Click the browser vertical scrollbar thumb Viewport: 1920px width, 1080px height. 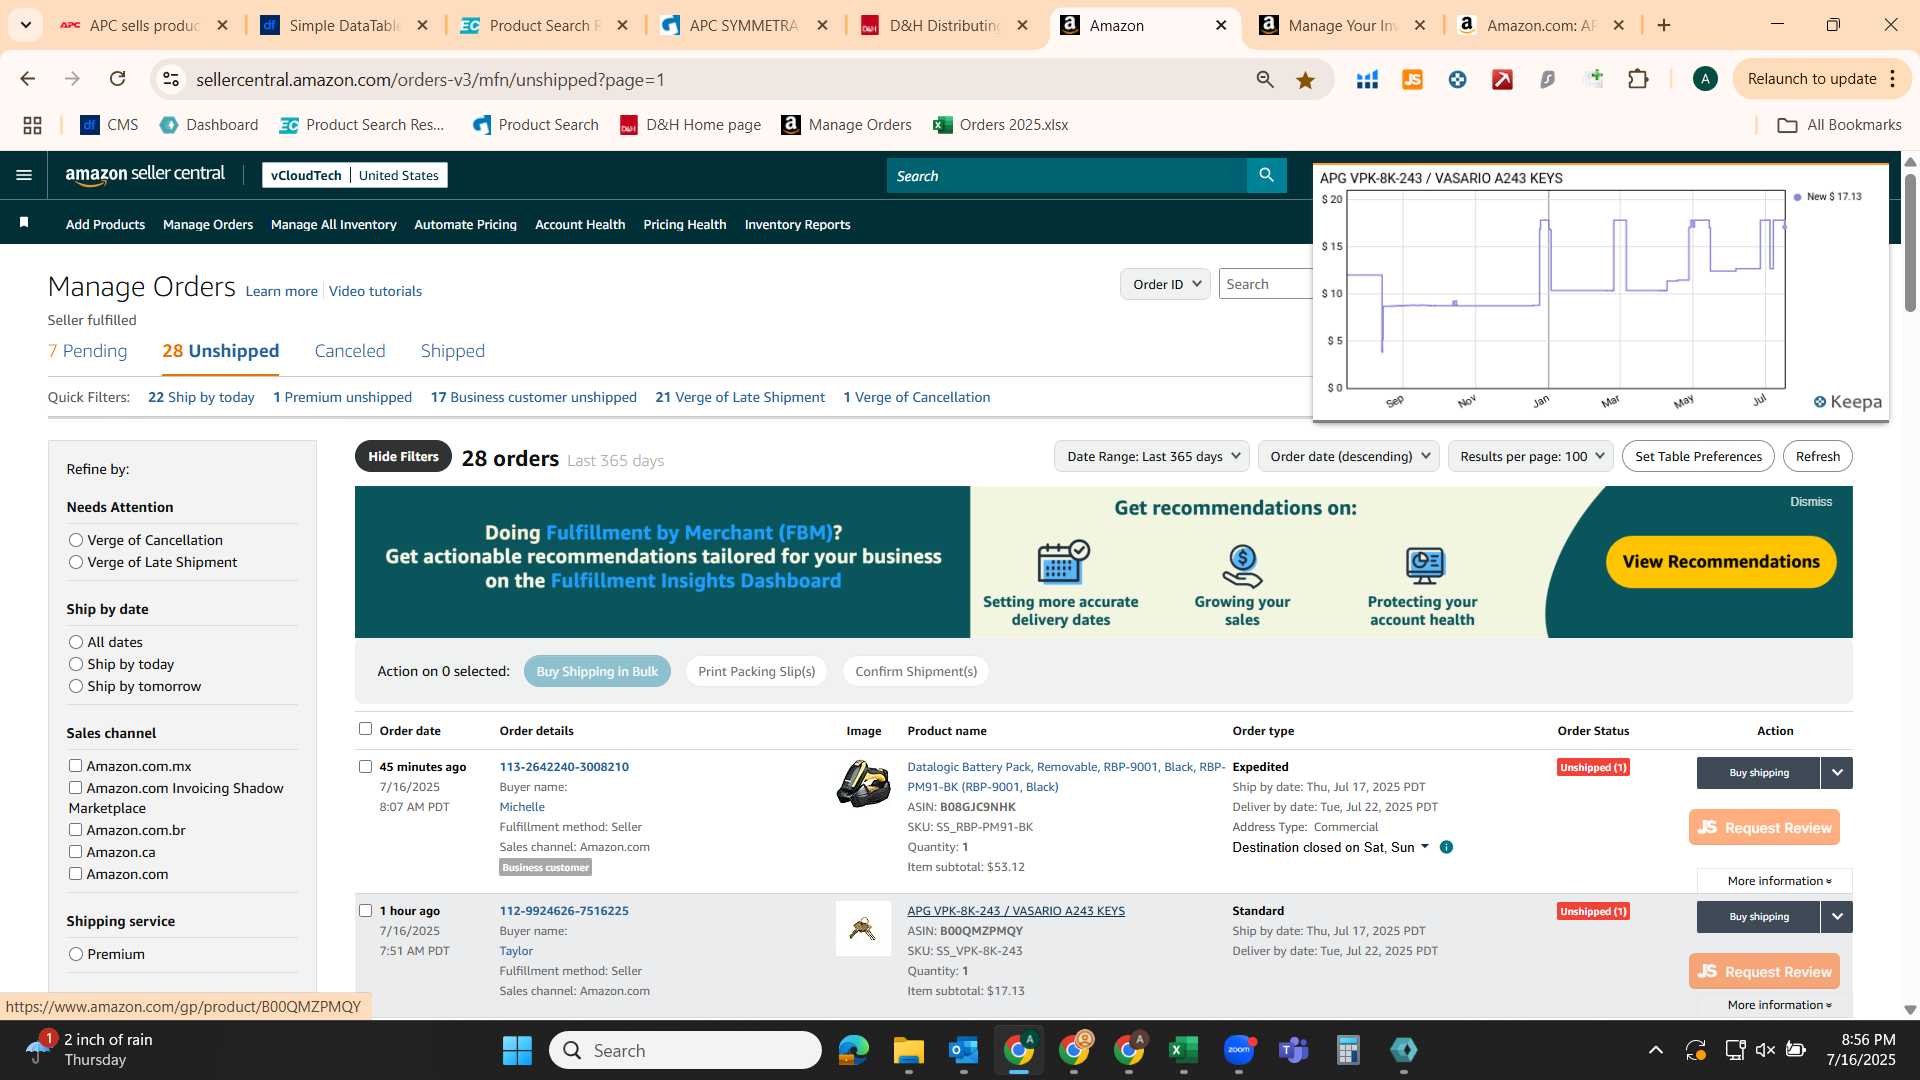[x=1910, y=242]
